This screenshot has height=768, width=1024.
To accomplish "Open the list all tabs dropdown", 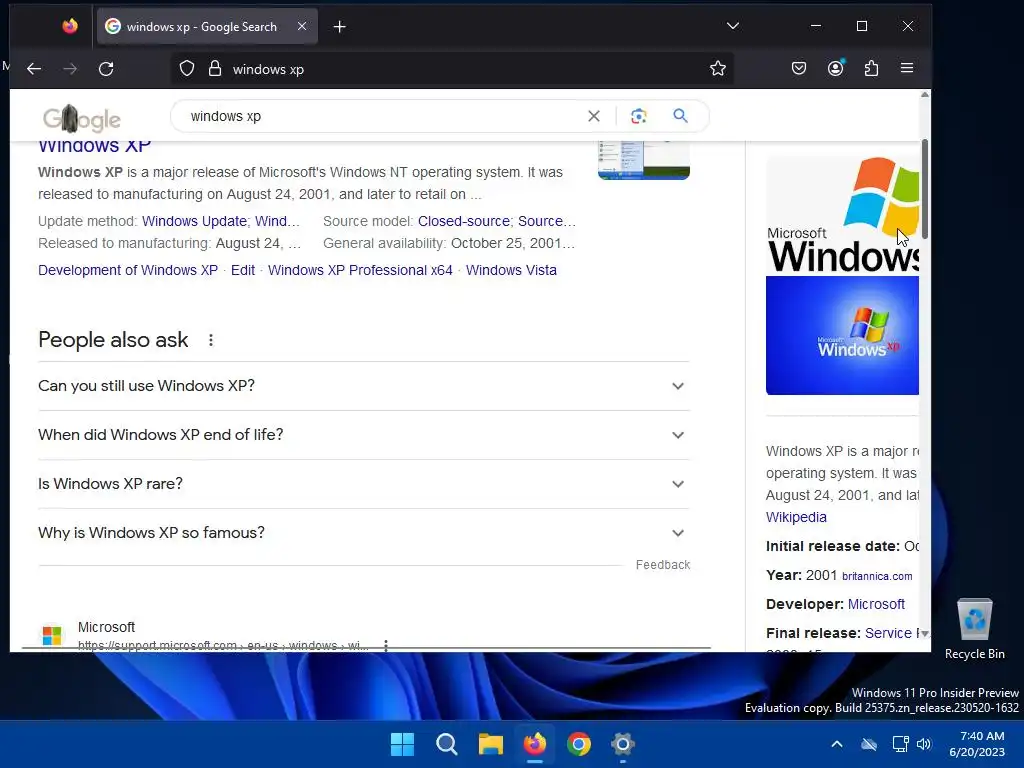I will [733, 26].
